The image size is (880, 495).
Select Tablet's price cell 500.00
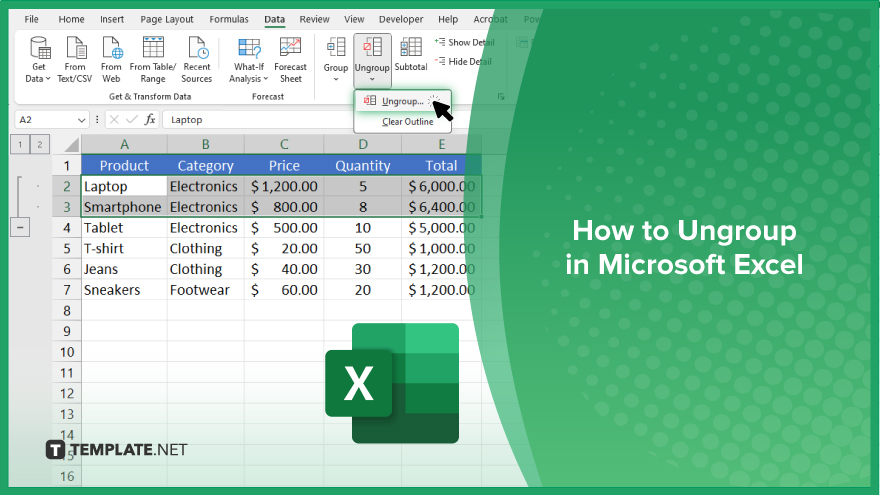pyautogui.click(x=284, y=228)
